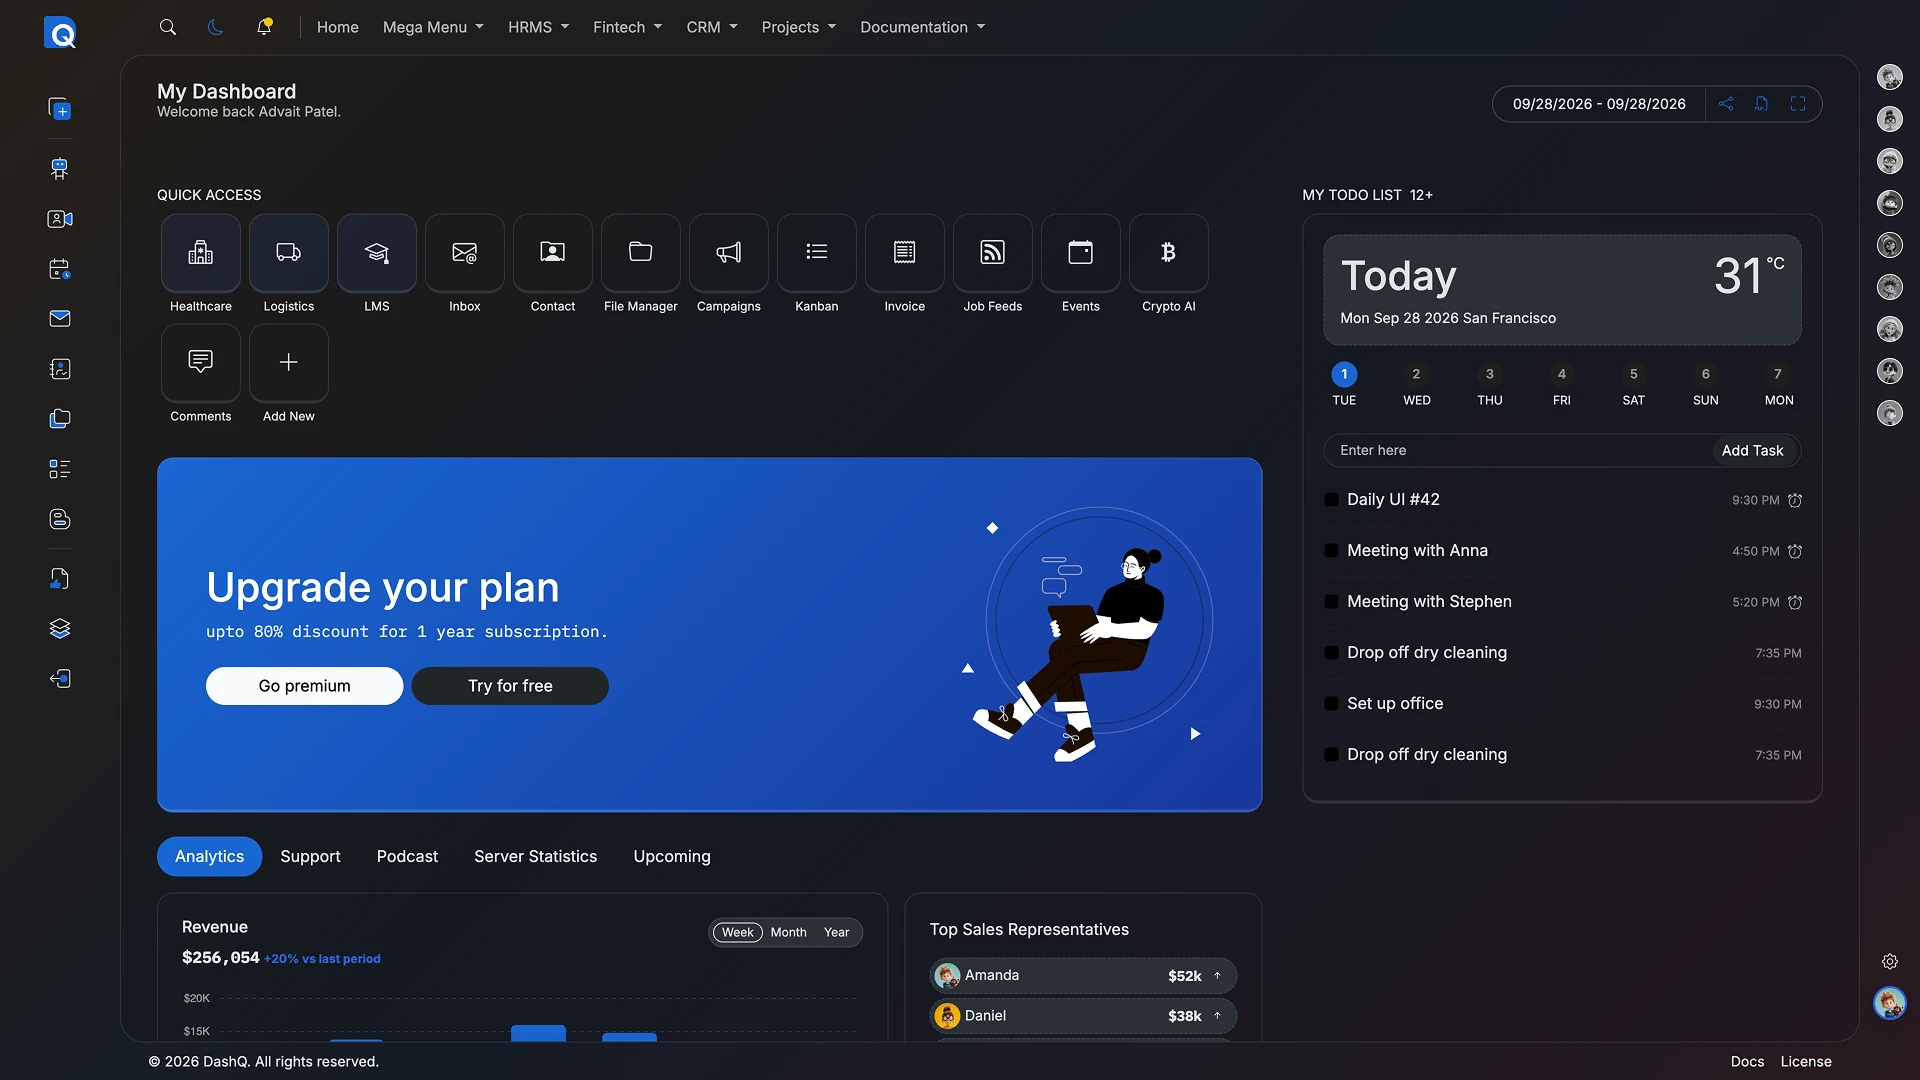Image resolution: width=1920 pixels, height=1080 pixels.
Task: Expand the Documentation dropdown menu
Action: [922, 27]
